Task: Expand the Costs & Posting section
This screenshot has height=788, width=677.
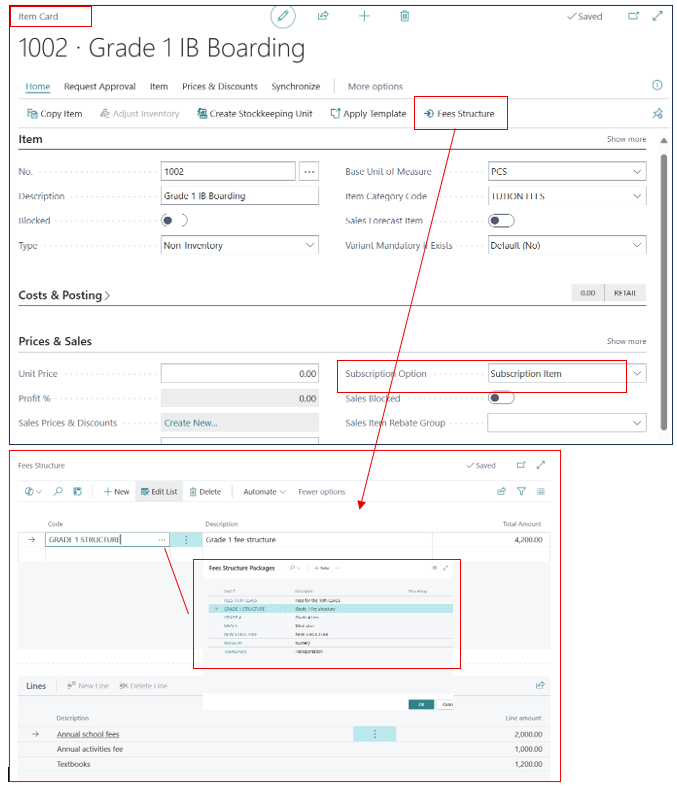Action: (64, 295)
